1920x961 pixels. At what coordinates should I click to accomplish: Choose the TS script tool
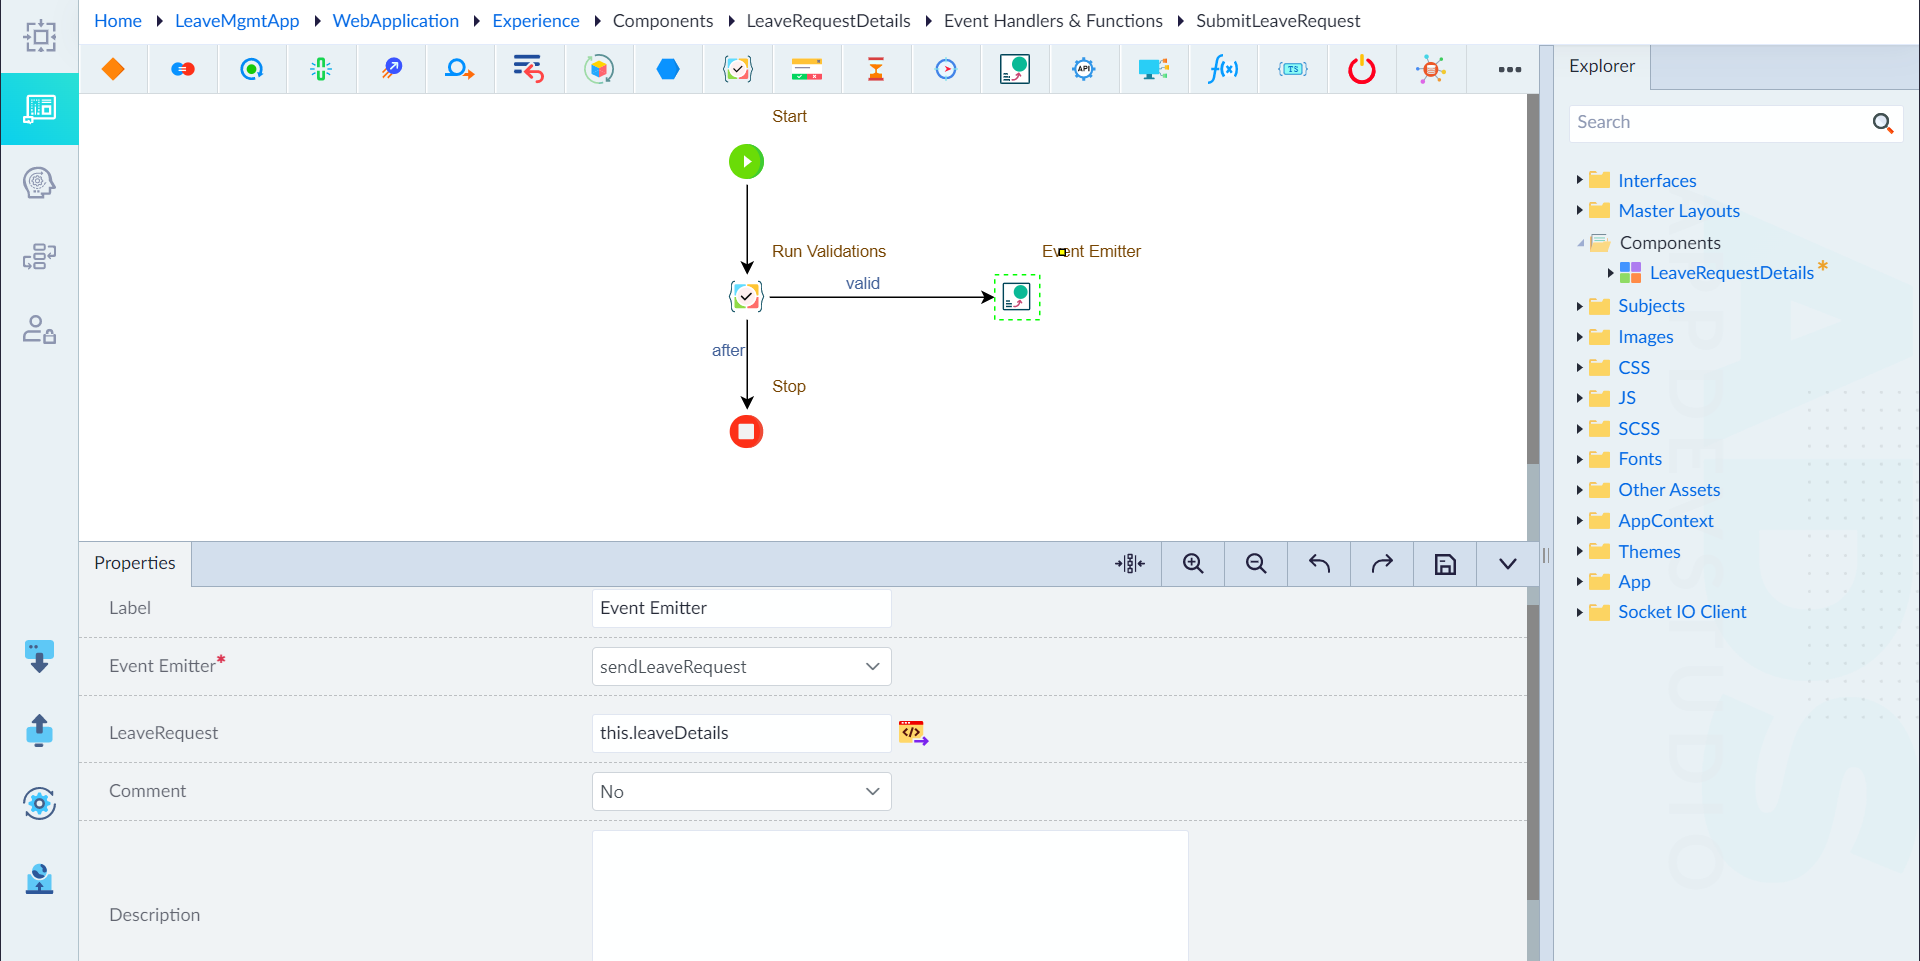pos(1293,69)
